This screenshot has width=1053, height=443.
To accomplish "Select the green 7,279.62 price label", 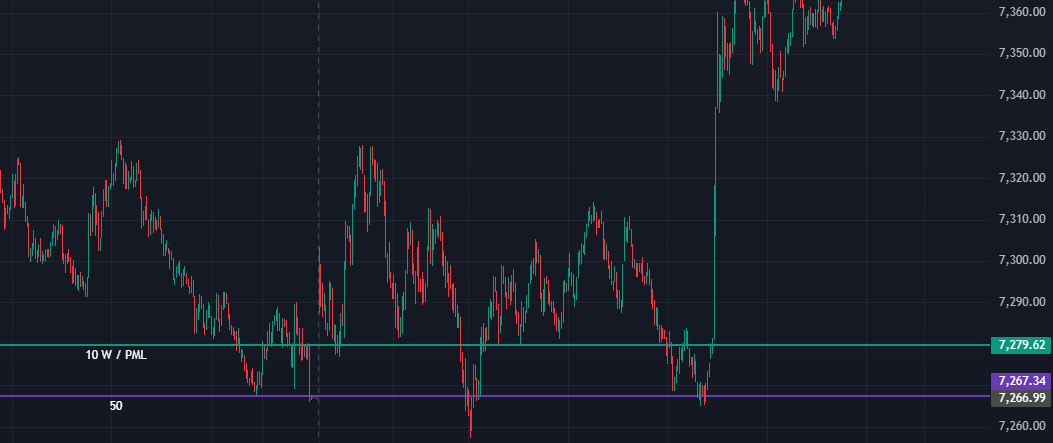I will [1021, 345].
